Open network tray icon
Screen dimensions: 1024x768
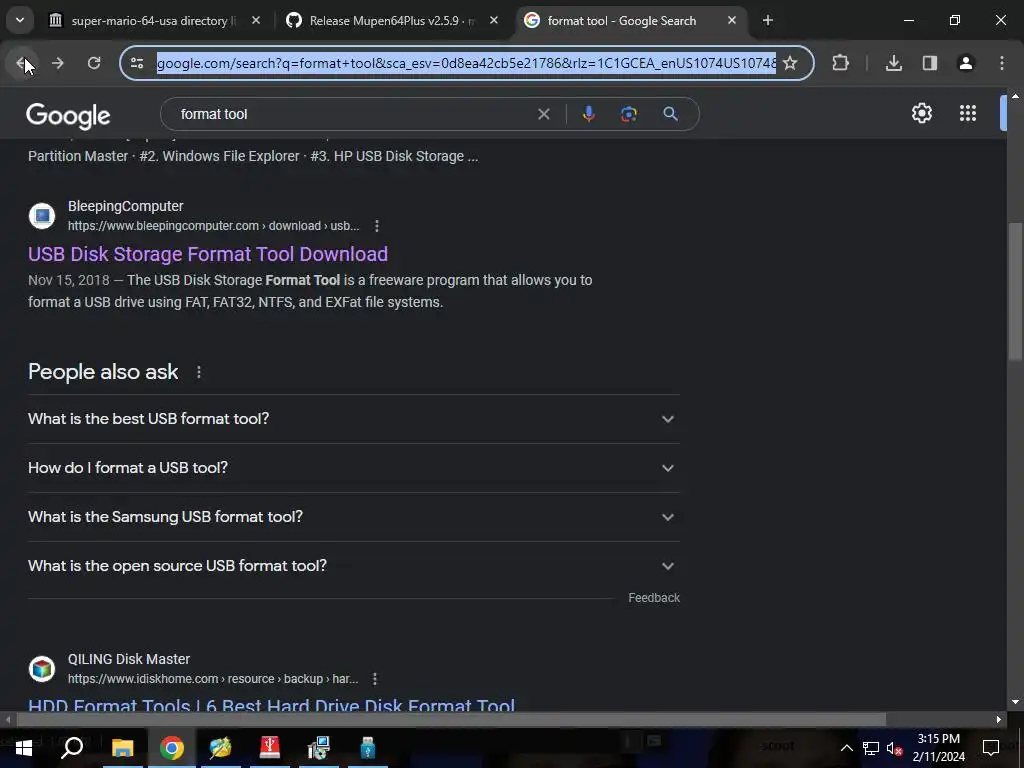(x=871, y=748)
